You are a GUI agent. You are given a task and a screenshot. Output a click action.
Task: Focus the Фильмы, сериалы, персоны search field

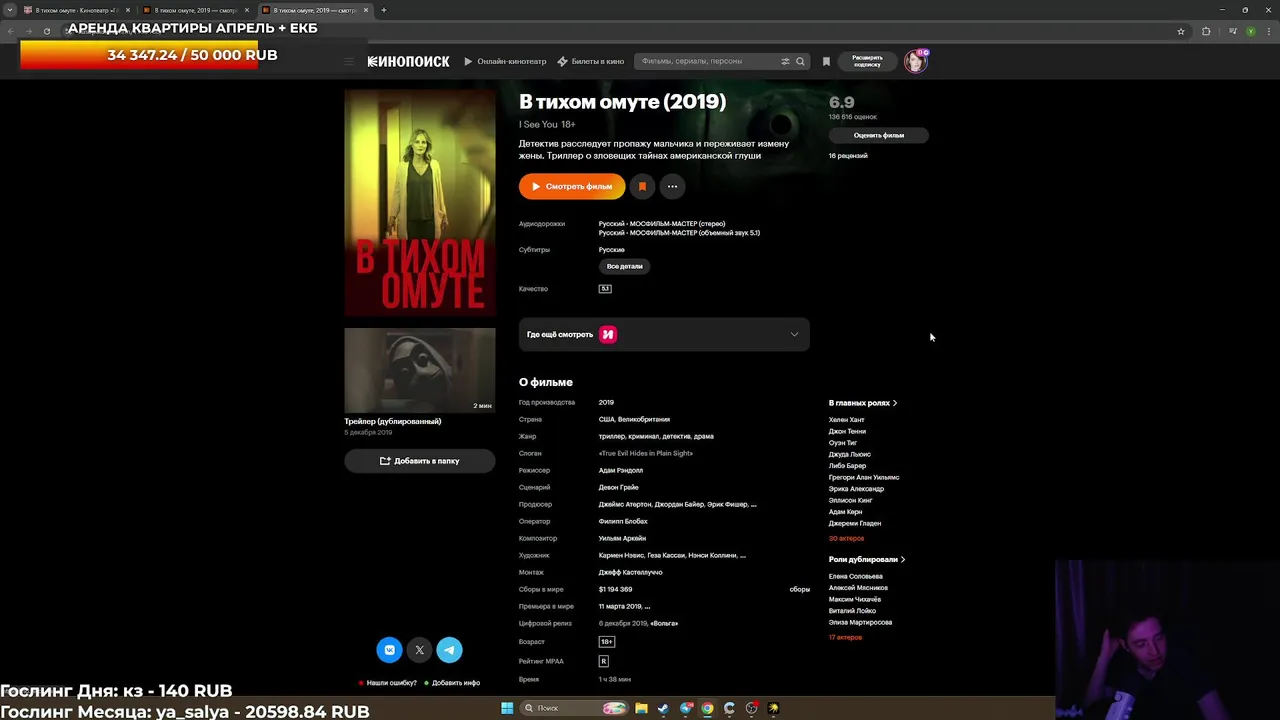coord(708,61)
